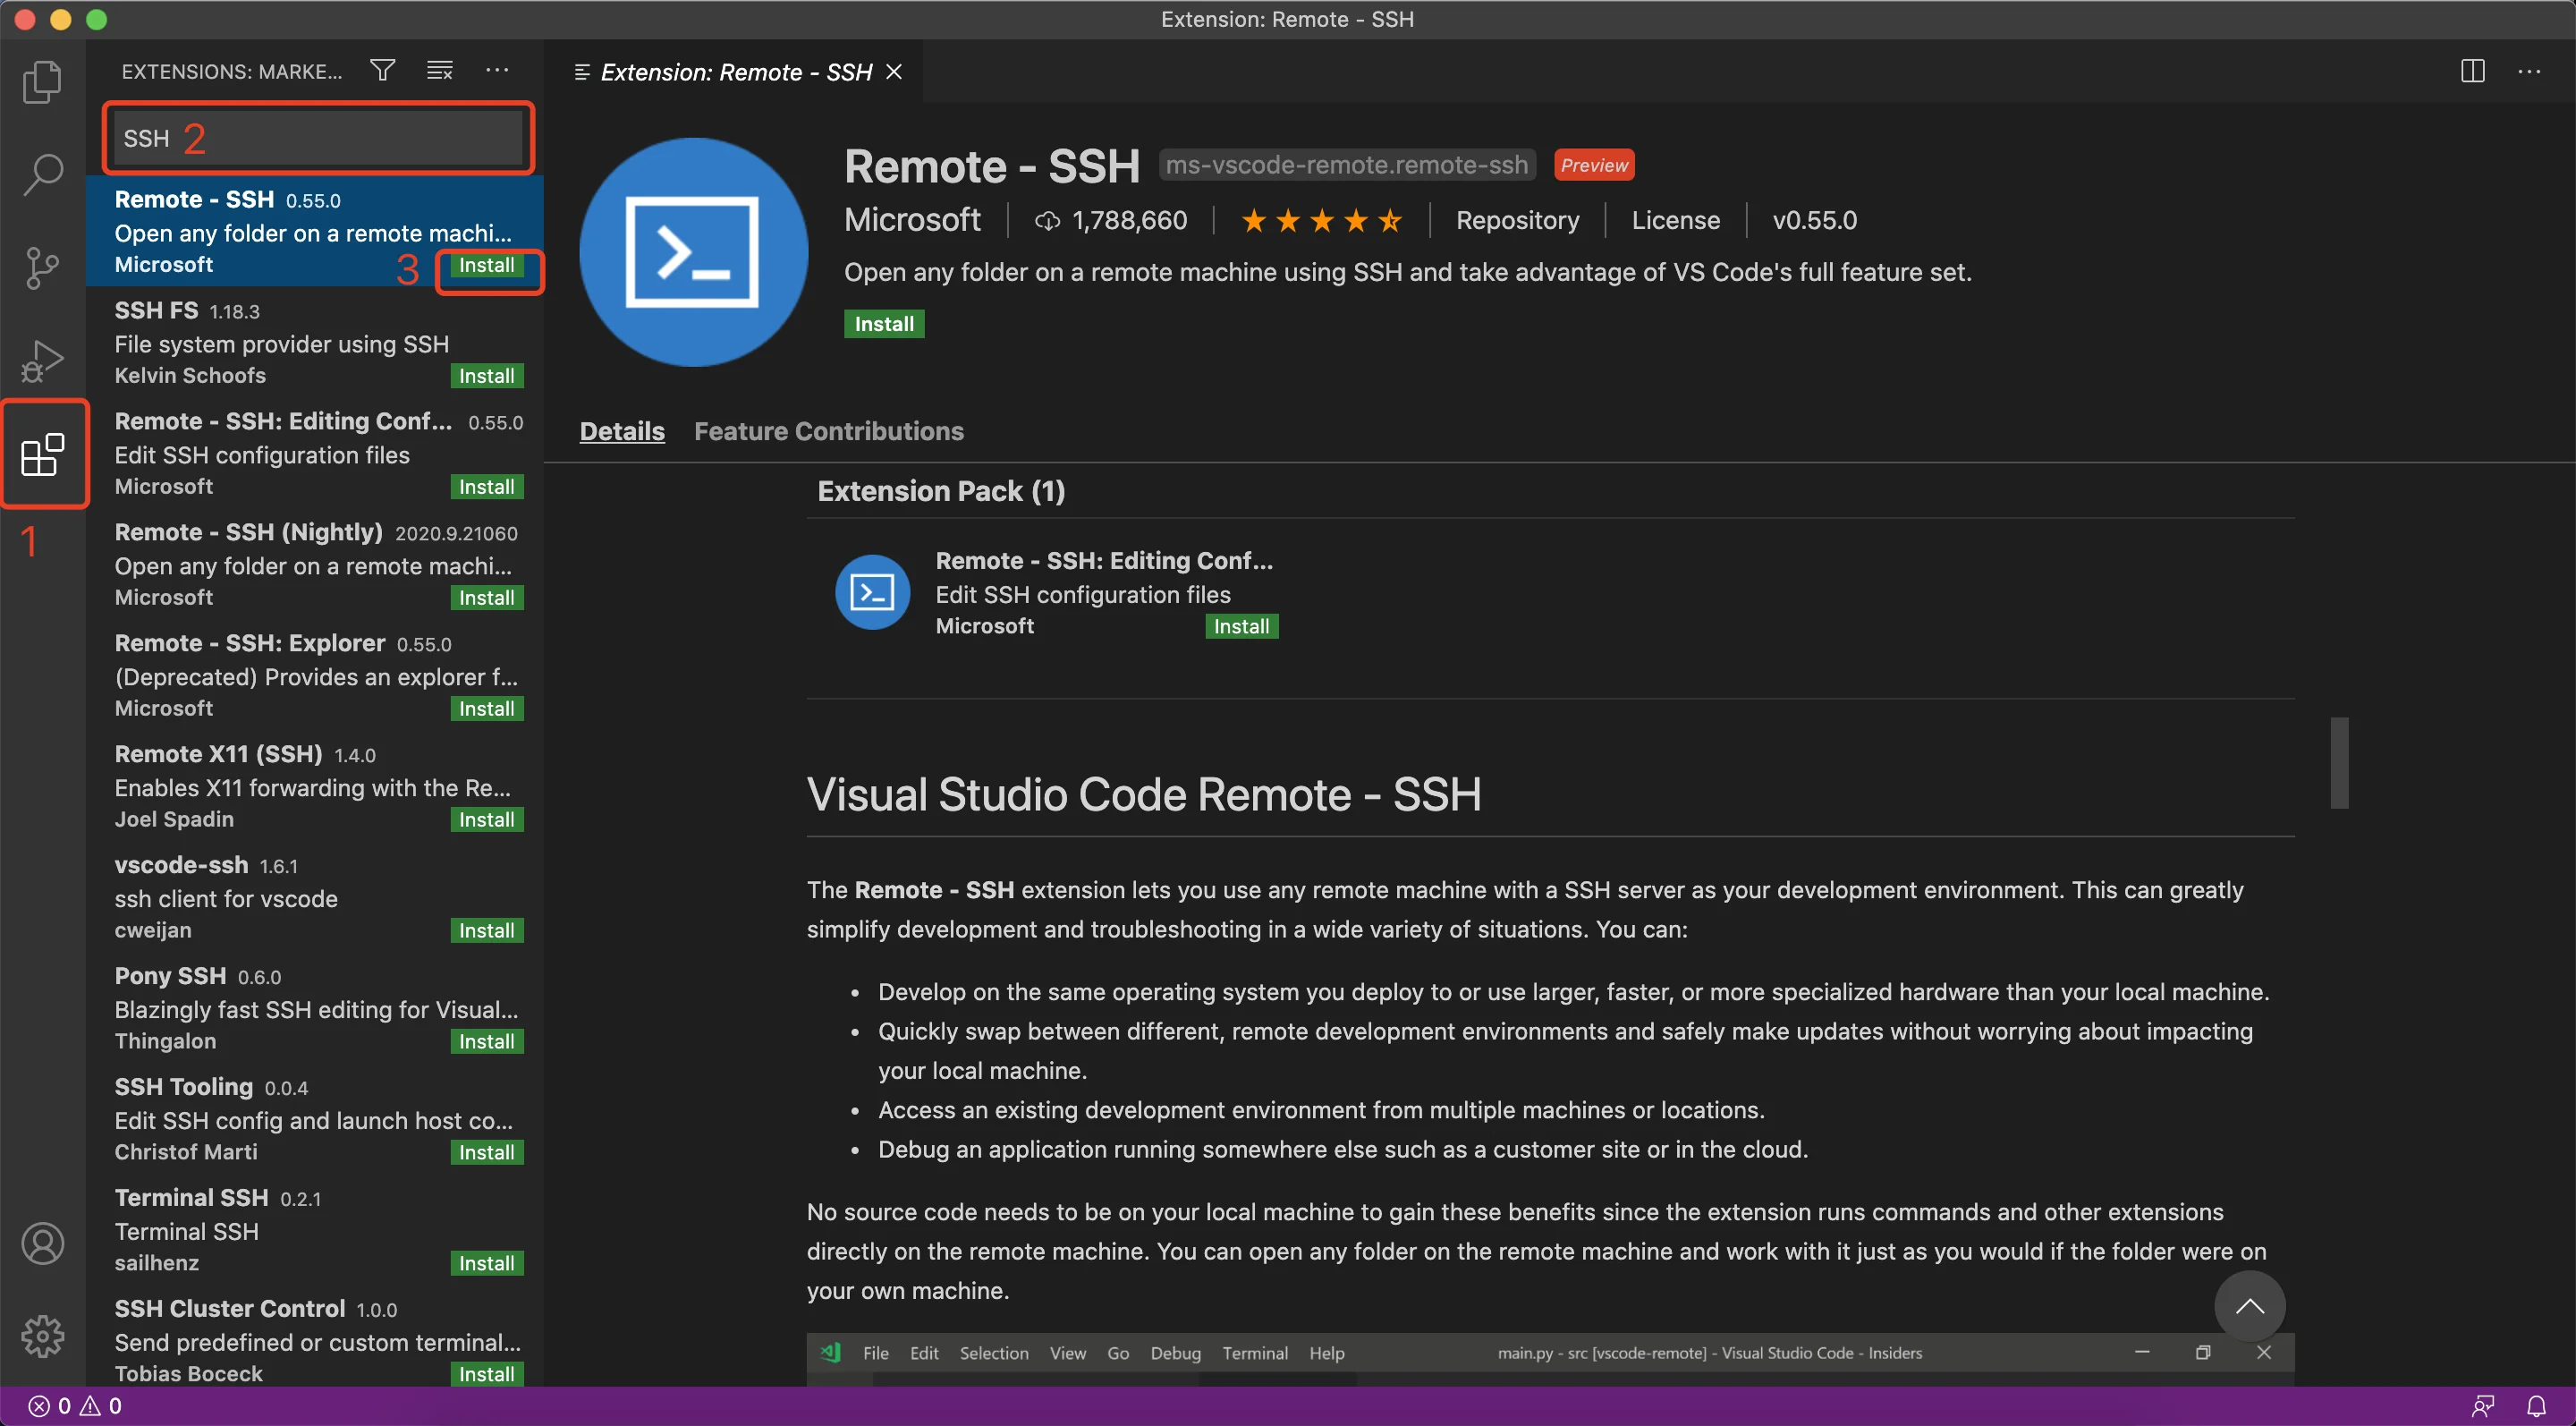Open the Search view

click(x=43, y=173)
